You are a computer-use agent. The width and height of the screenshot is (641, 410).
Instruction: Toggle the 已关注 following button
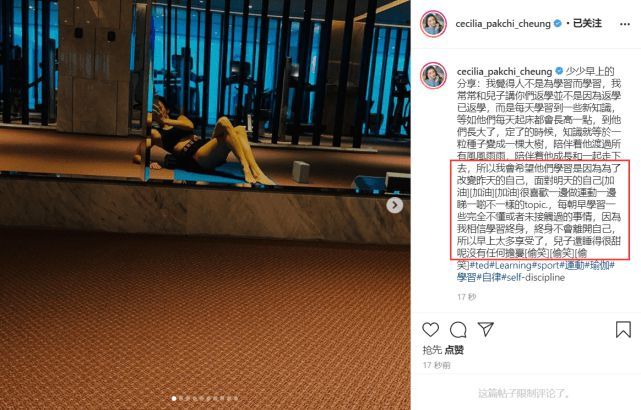(x=587, y=23)
